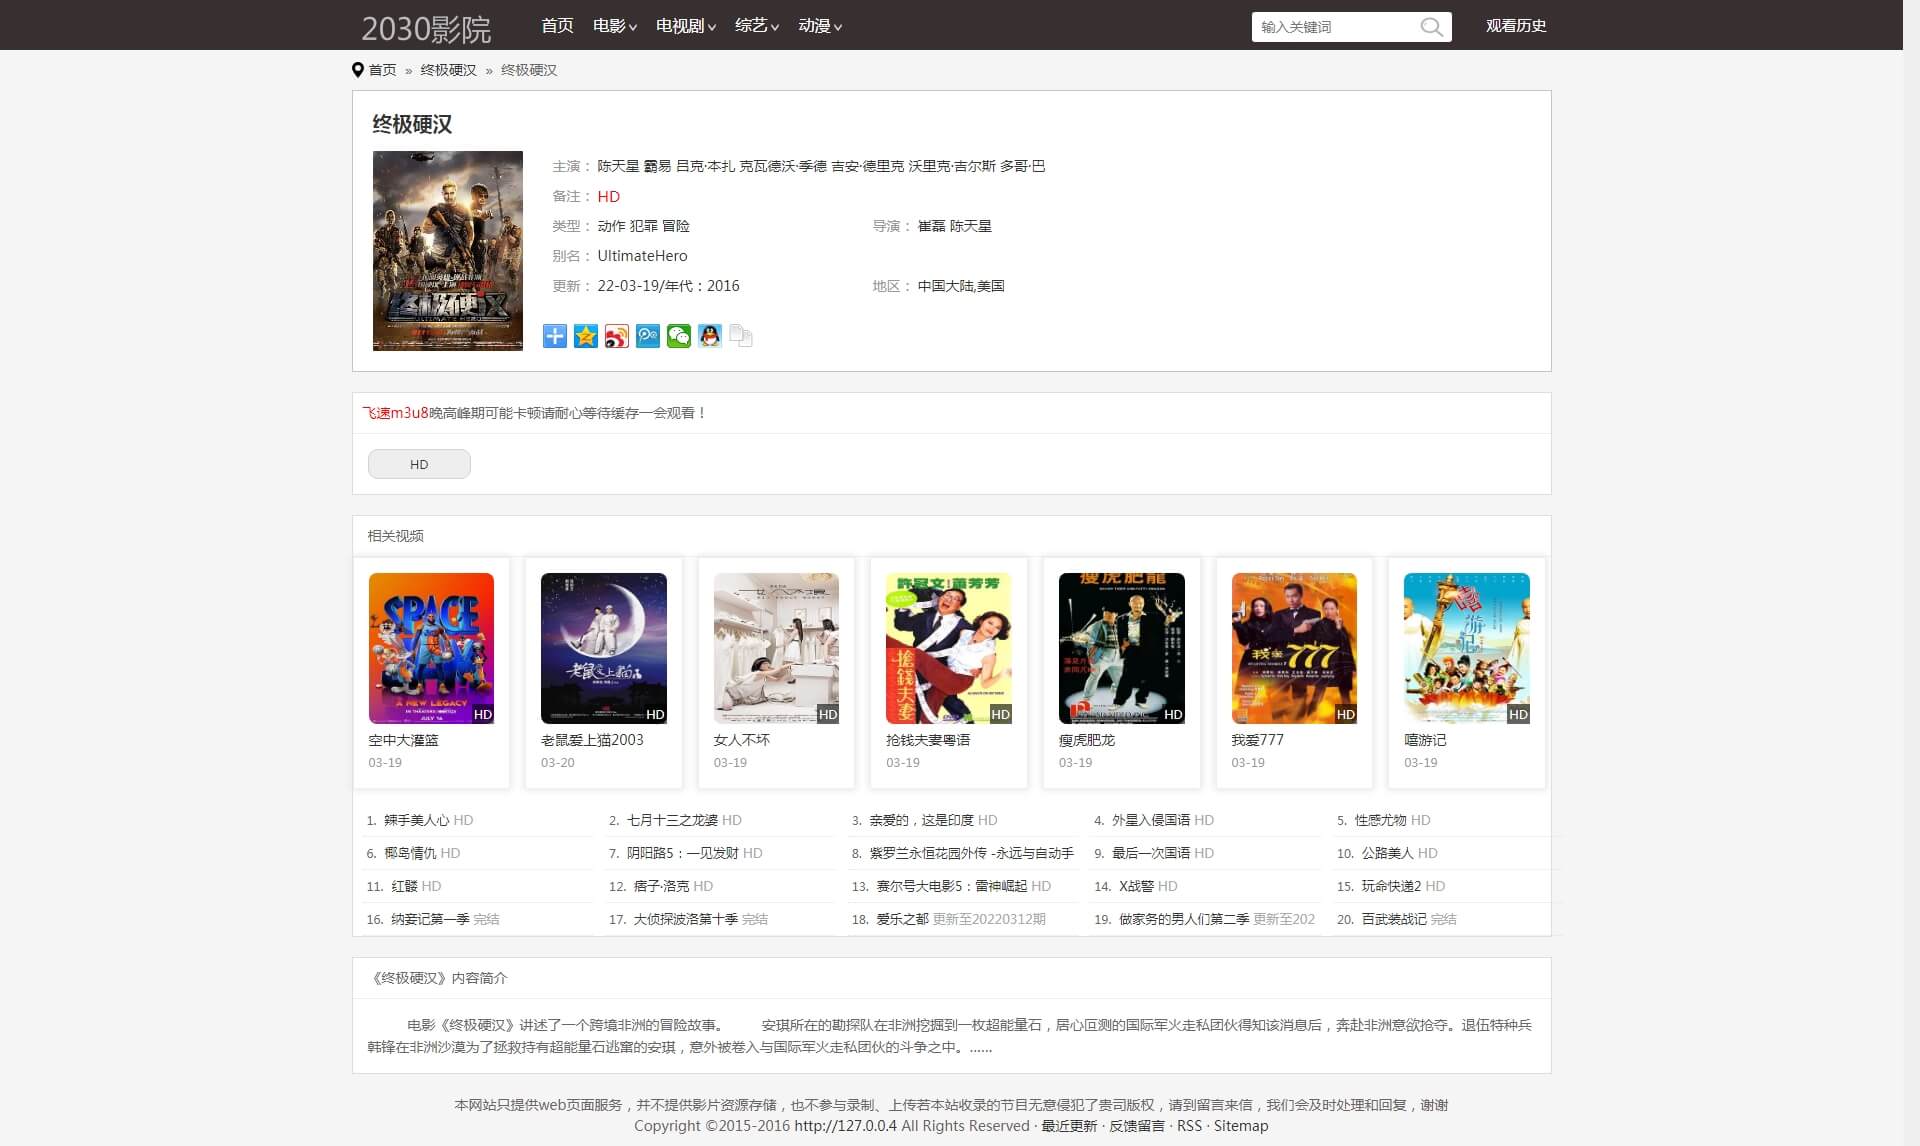Switch to the 综艺 section

click(x=752, y=26)
